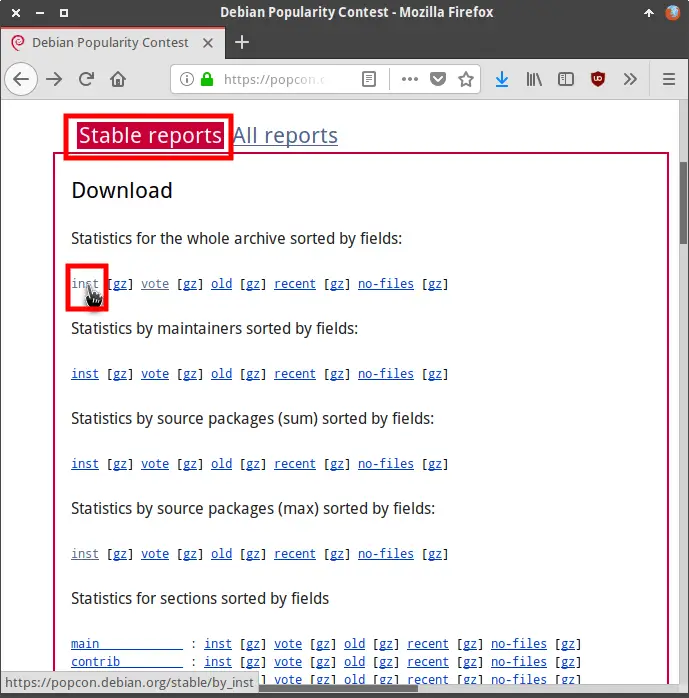
Task: Download maintainers vote gz file
Action: click(190, 374)
